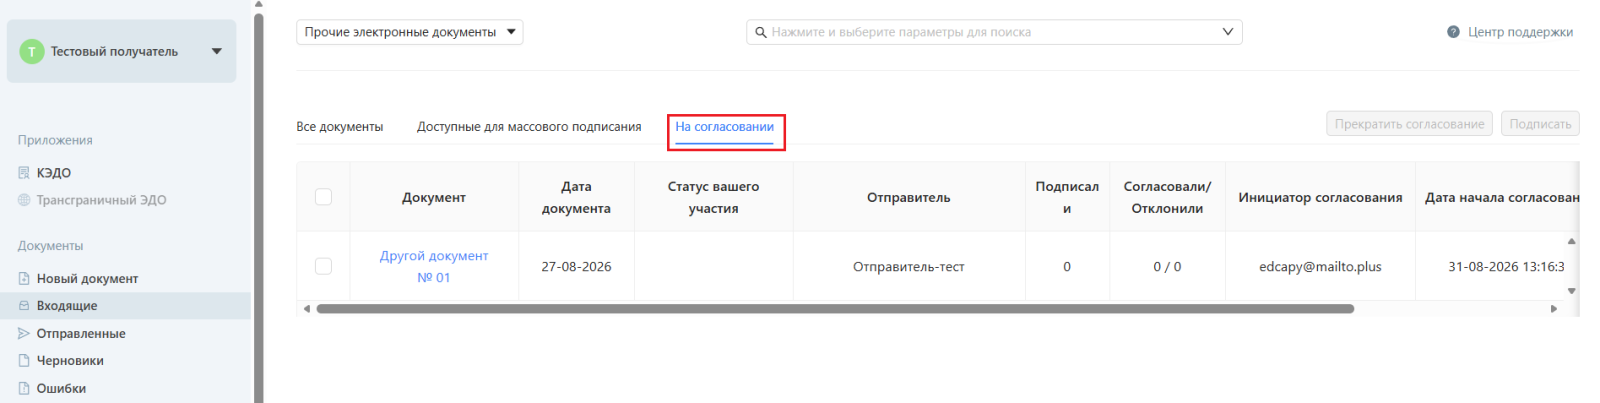Click the green T avatar icon
This screenshot has width=1600, height=403.
(x=32, y=51)
